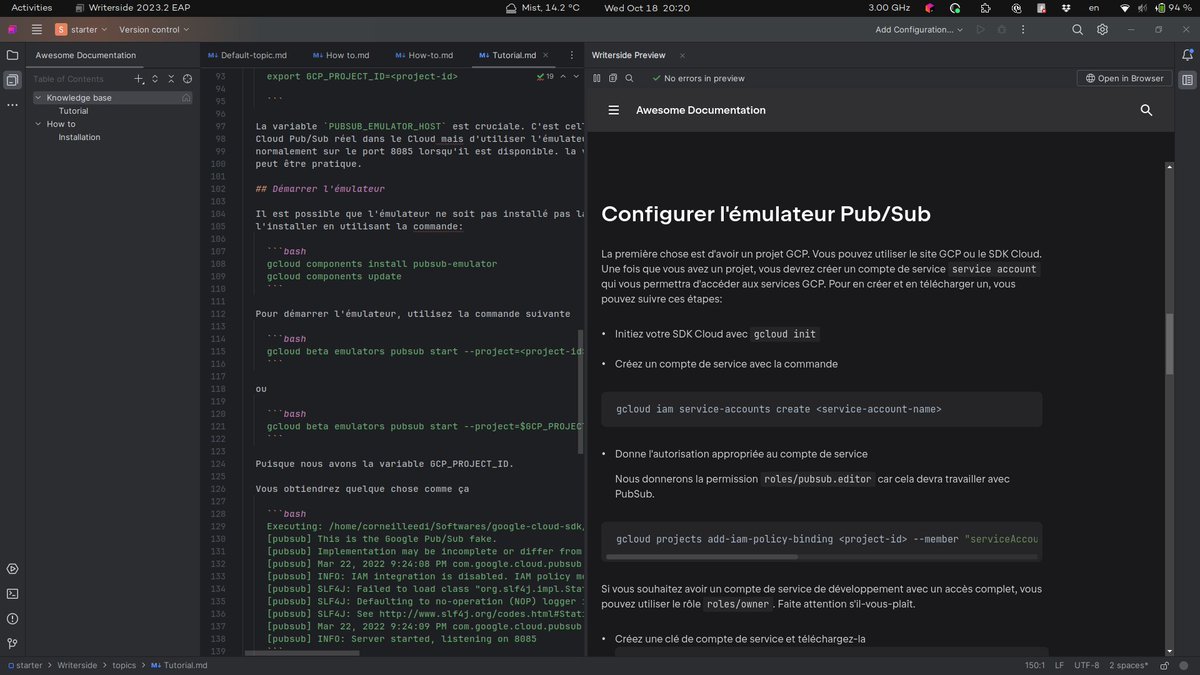Open the starter project dropdown
Screen dimensions: 1200x675
pyautogui.click(x=81, y=30)
